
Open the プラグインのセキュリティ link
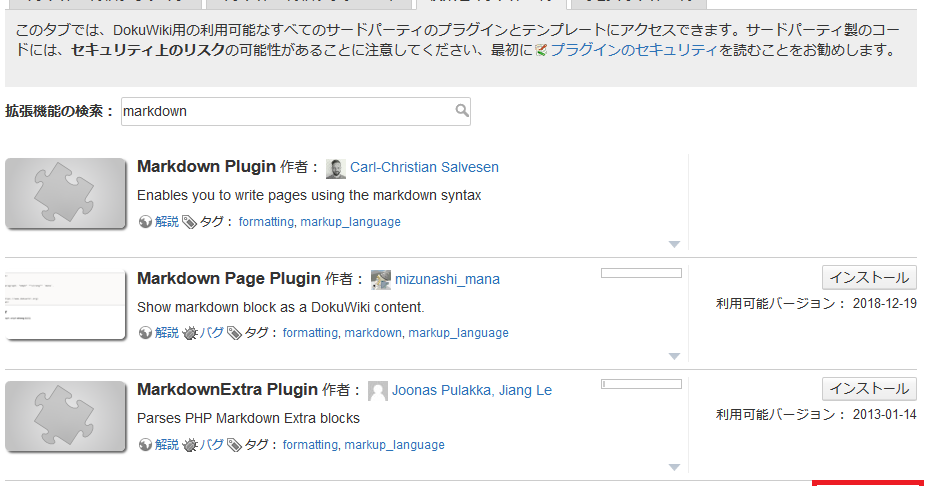pos(633,49)
